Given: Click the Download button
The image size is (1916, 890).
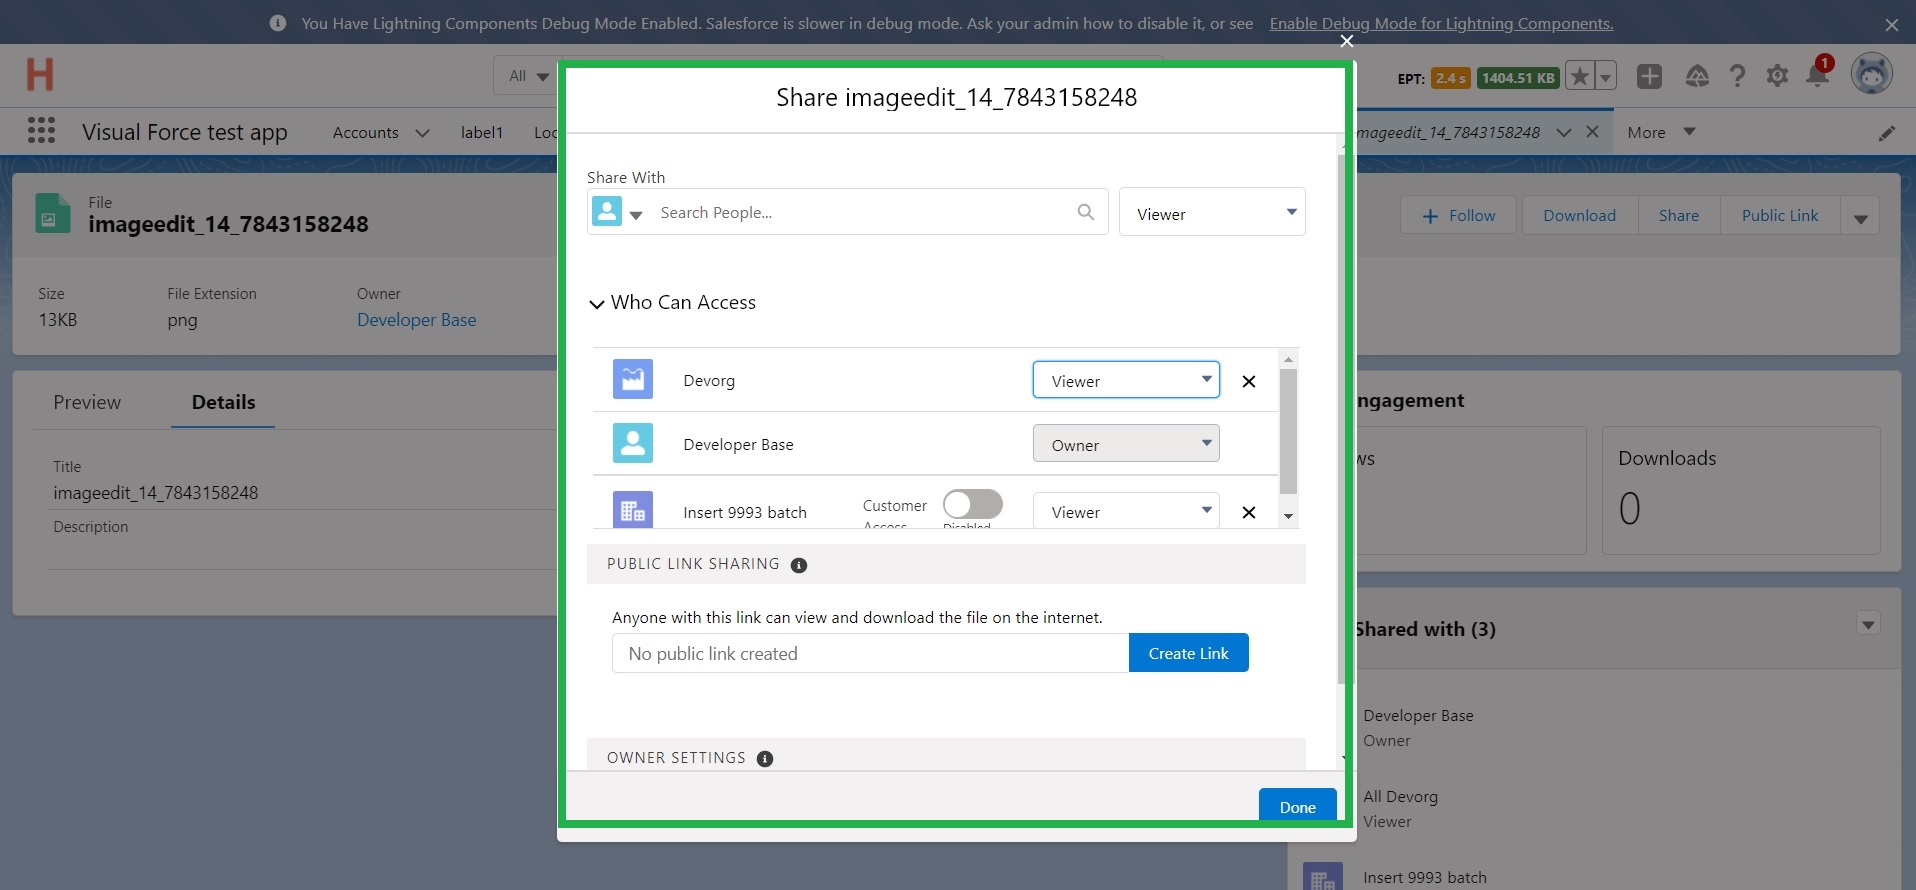Looking at the screenshot, I should [1579, 215].
